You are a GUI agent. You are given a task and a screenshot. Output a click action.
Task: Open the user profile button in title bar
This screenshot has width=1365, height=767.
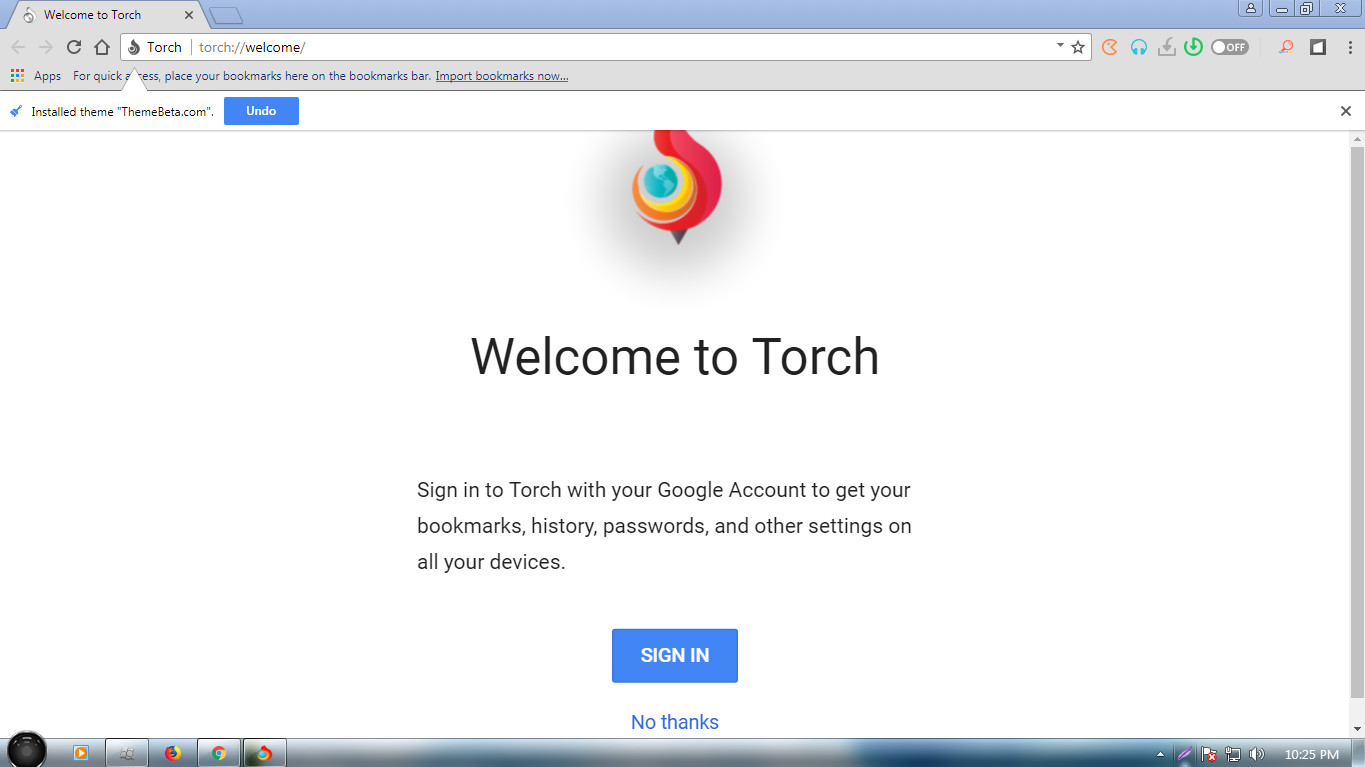click(x=1251, y=8)
